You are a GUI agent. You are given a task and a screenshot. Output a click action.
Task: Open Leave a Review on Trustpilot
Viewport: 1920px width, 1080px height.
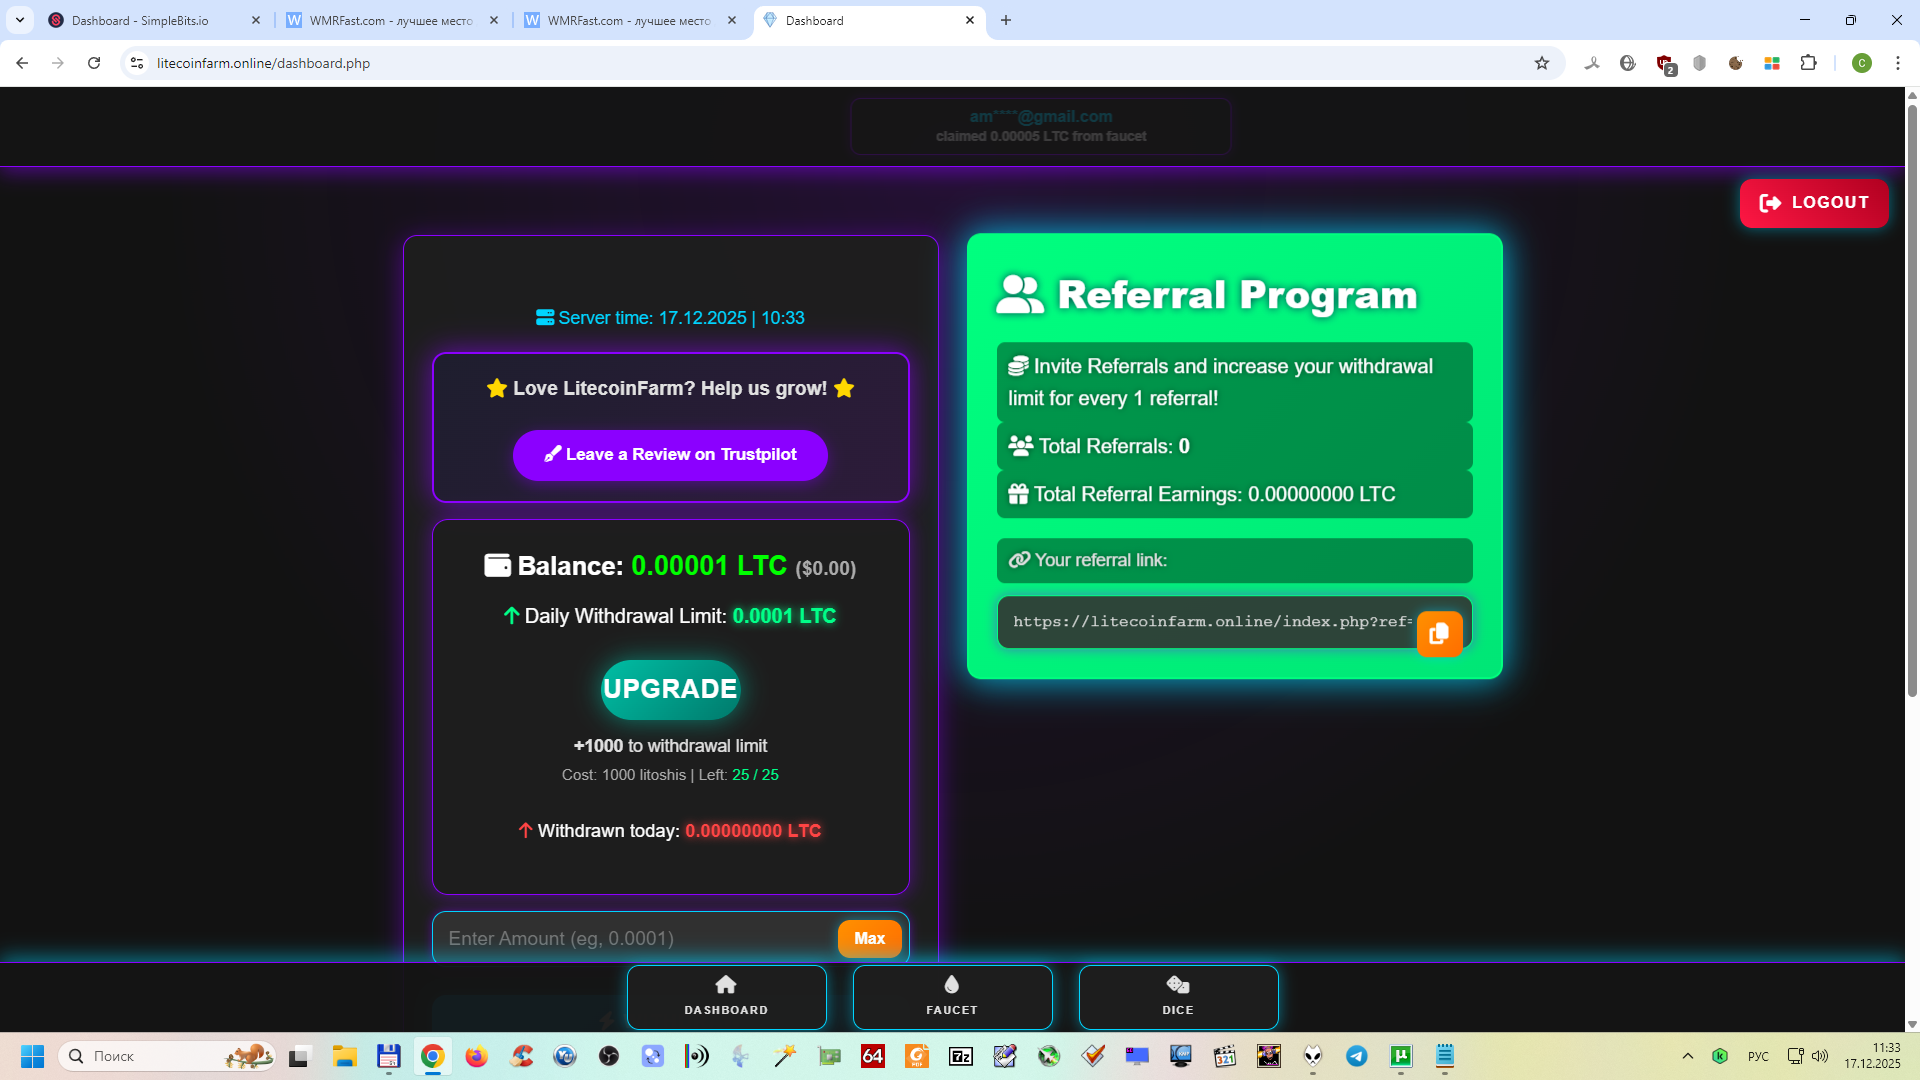pos(670,455)
